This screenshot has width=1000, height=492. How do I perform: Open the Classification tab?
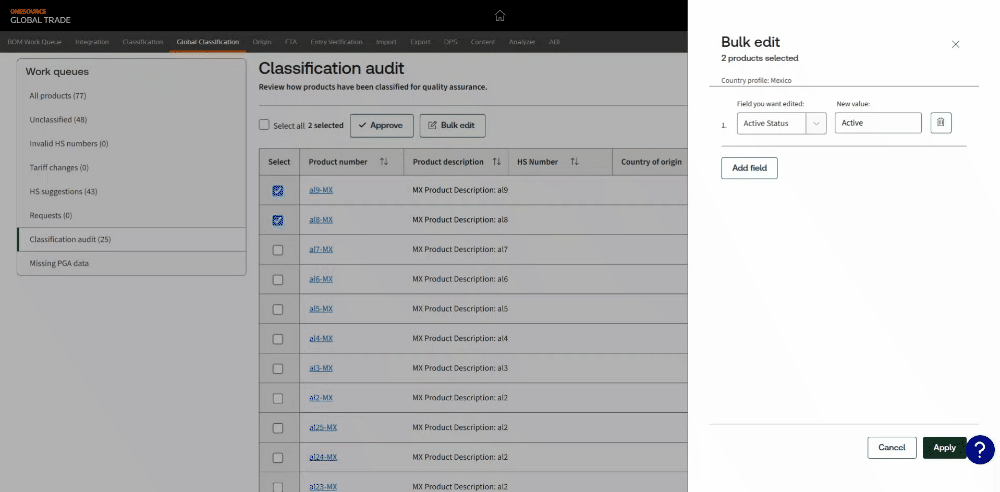(x=142, y=42)
